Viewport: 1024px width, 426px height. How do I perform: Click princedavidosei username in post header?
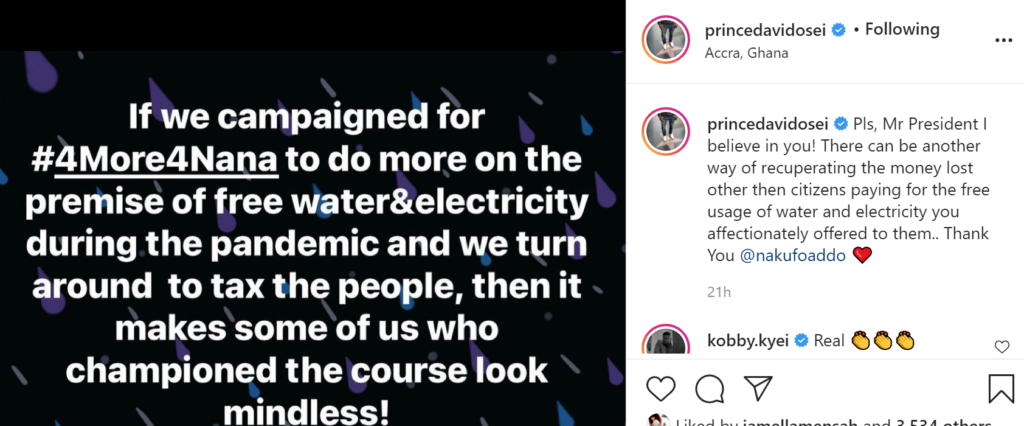tap(767, 30)
